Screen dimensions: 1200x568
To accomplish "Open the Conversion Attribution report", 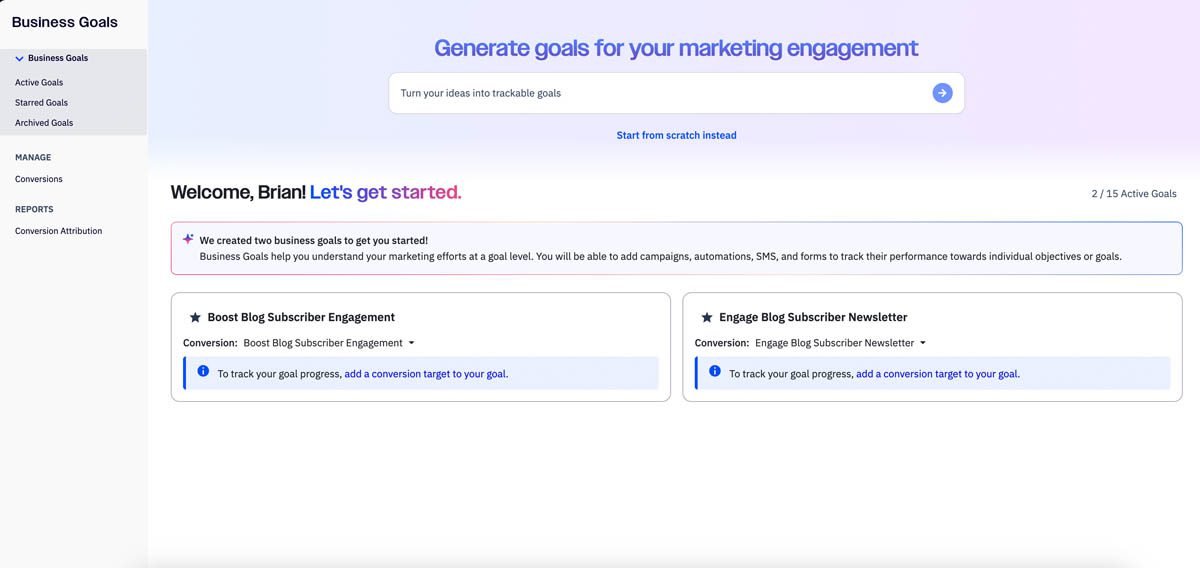I will 58,231.
